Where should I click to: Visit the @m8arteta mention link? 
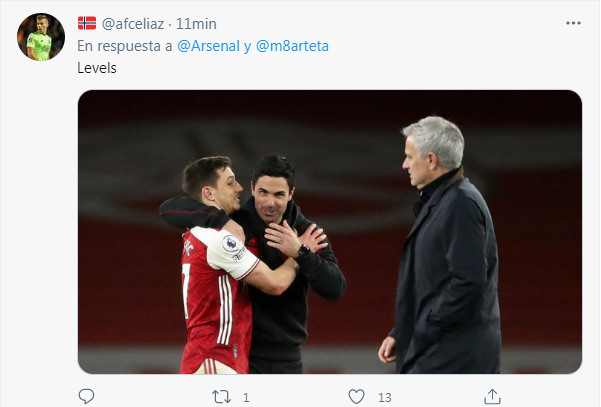292,48
